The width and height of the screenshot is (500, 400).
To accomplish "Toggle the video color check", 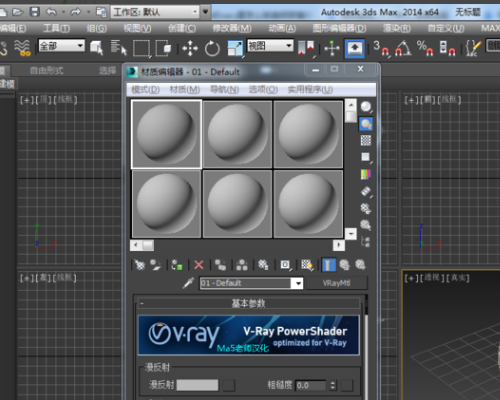I will tap(366, 174).
